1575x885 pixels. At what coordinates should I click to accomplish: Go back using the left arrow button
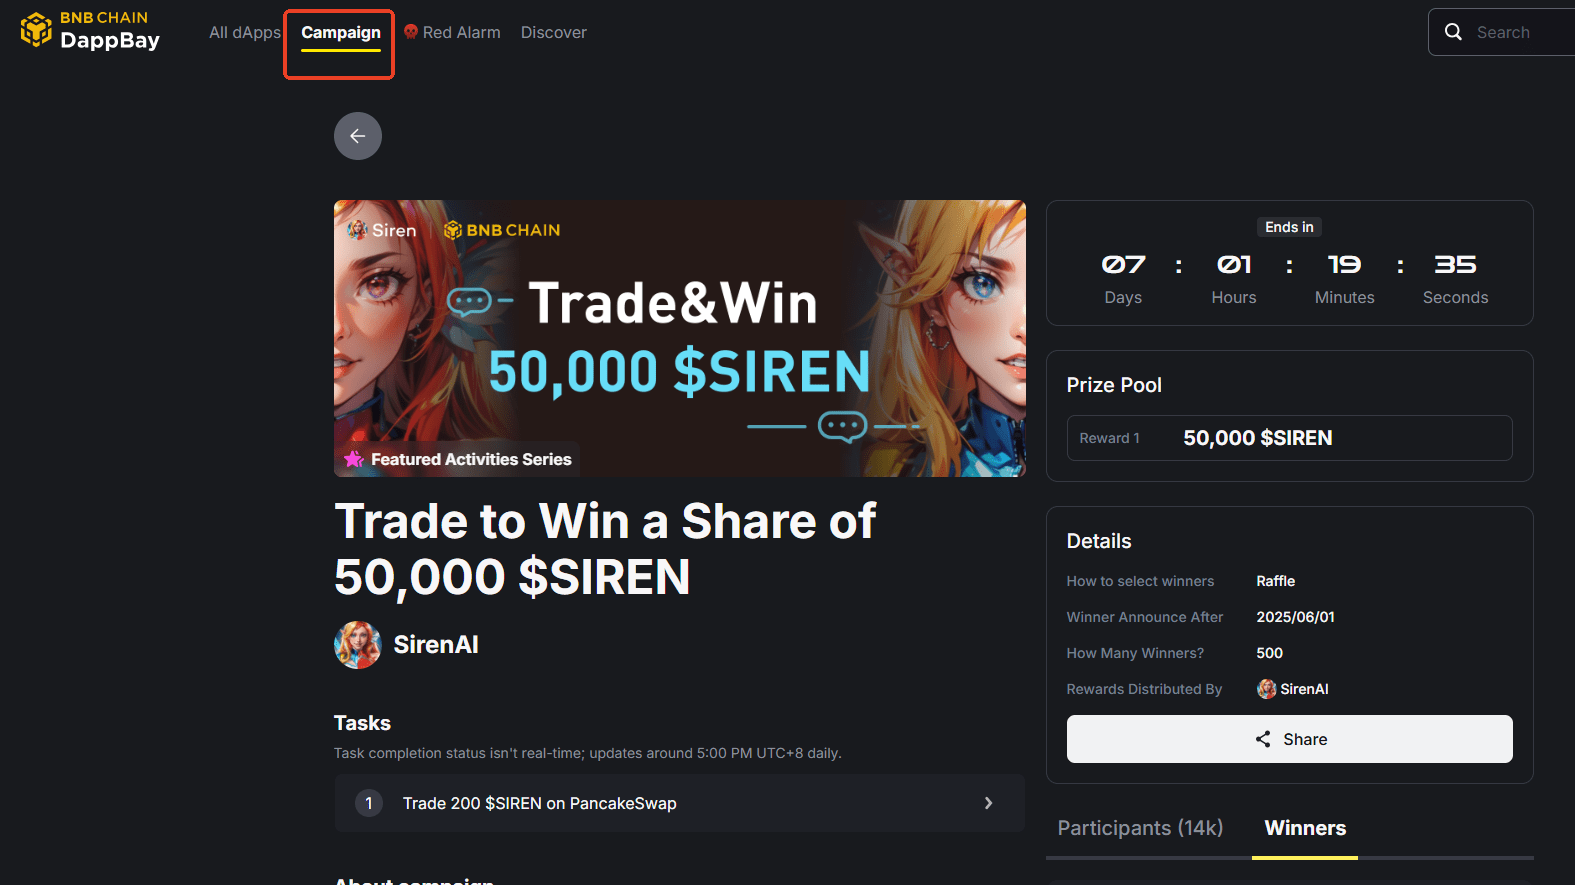tap(358, 136)
